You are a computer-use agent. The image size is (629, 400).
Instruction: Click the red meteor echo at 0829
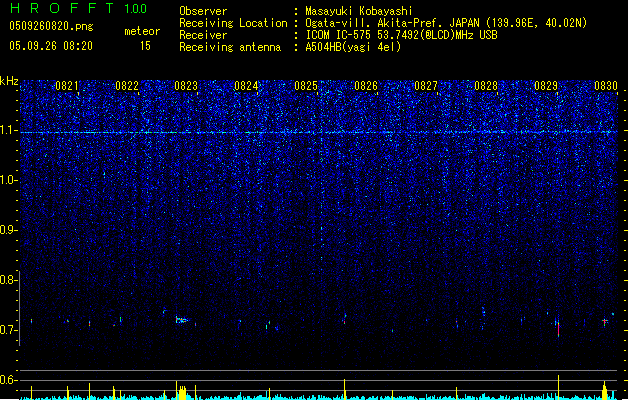[558, 329]
